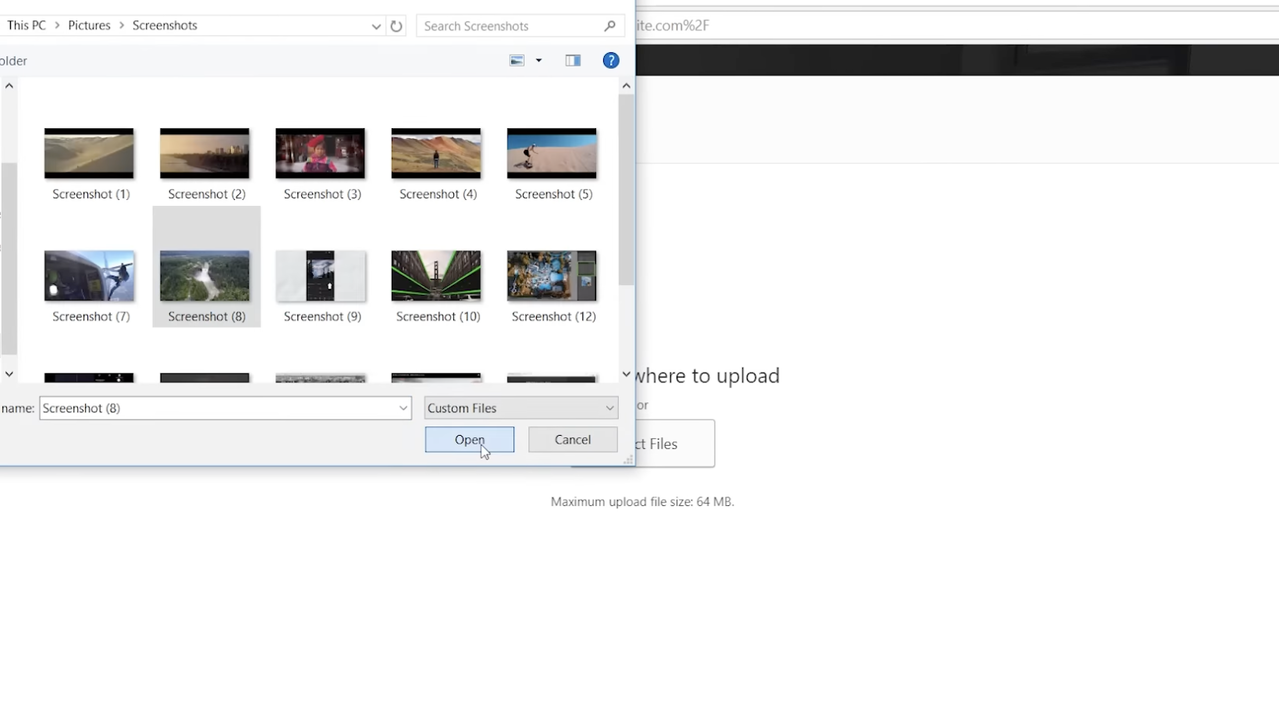The width and height of the screenshot is (1279, 720).
Task: Expand the file name suggestions dropdown
Action: (403, 408)
